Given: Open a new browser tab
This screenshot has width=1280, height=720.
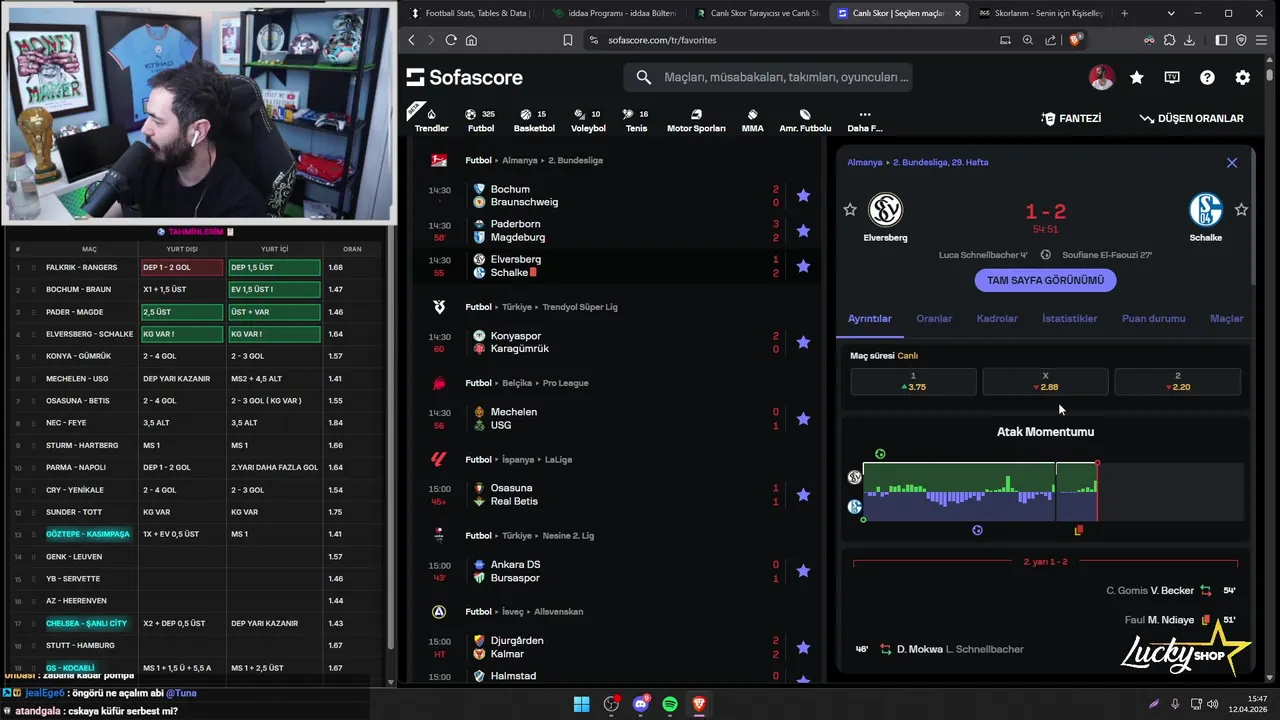Looking at the screenshot, I should tap(1124, 13).
